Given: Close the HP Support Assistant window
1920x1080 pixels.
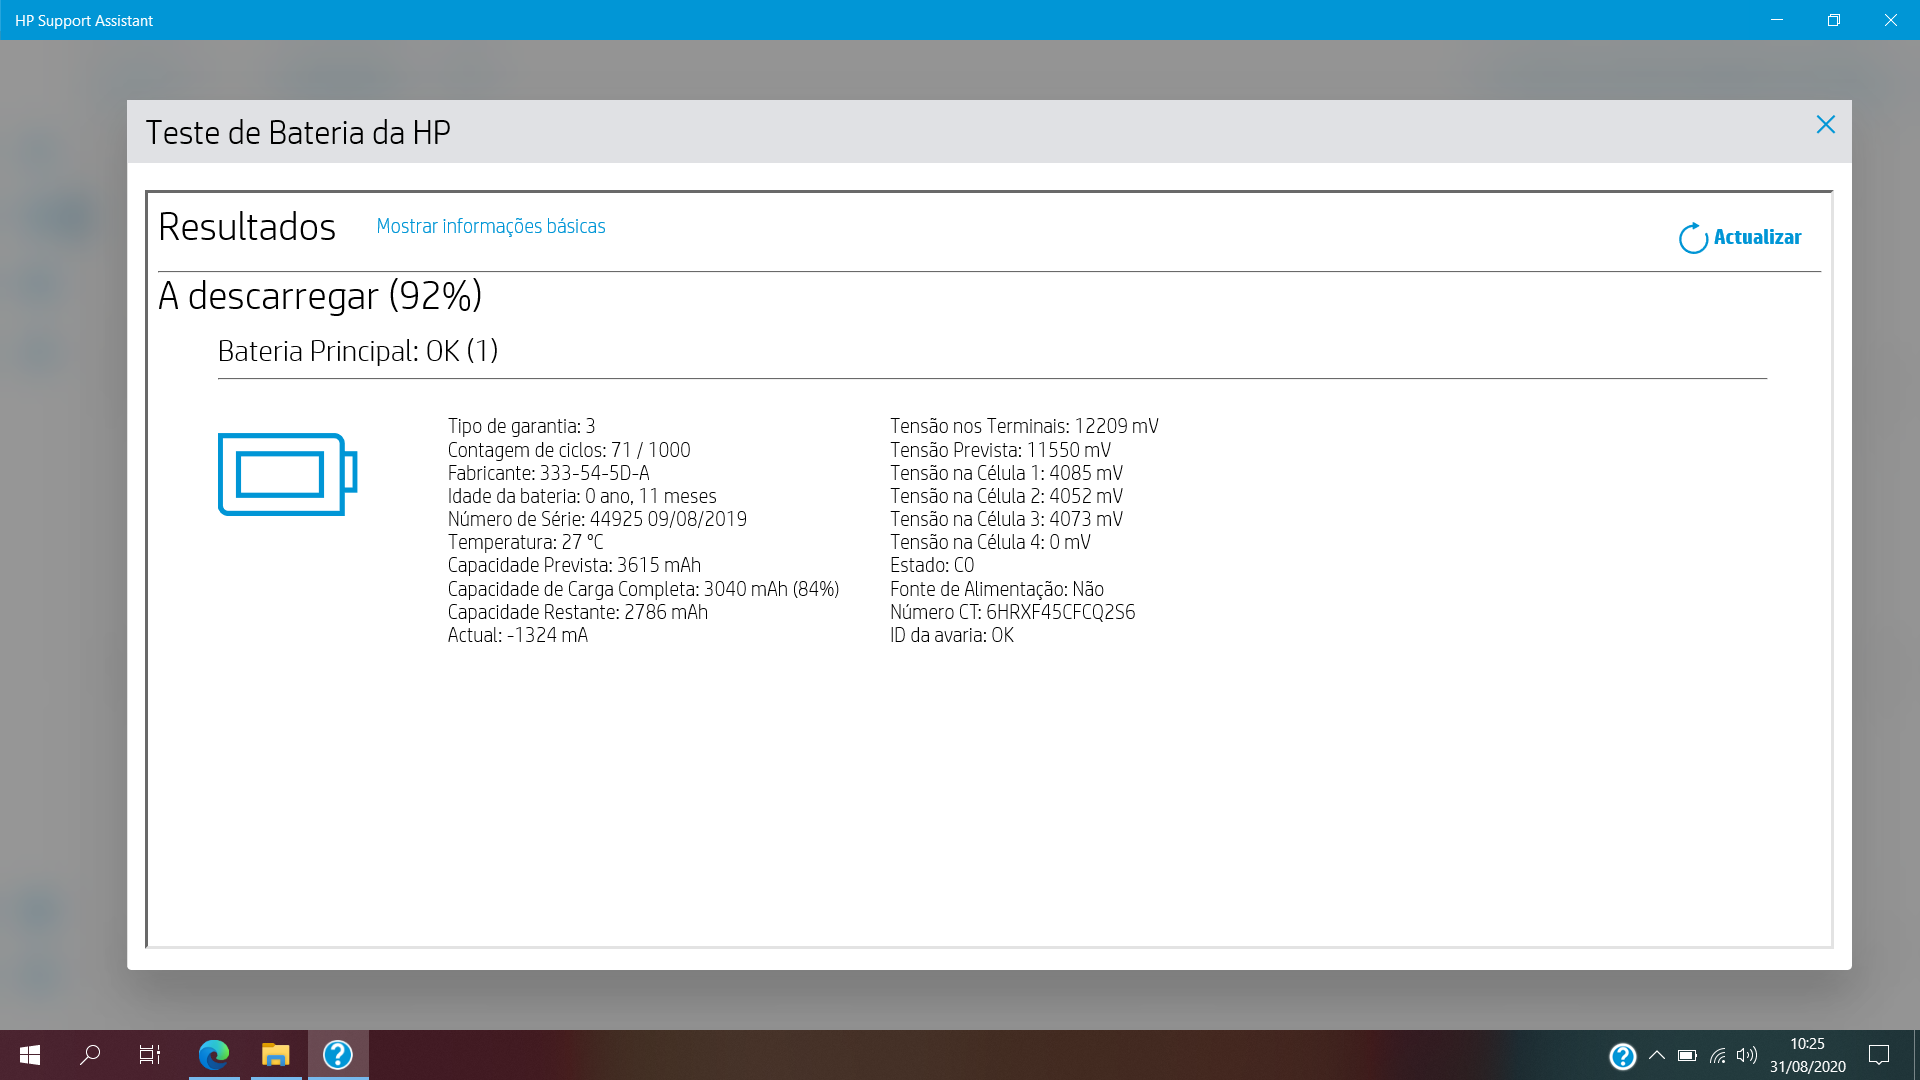Looking at the screenshot, I should pyautogui.click(x=1891, y=20).
